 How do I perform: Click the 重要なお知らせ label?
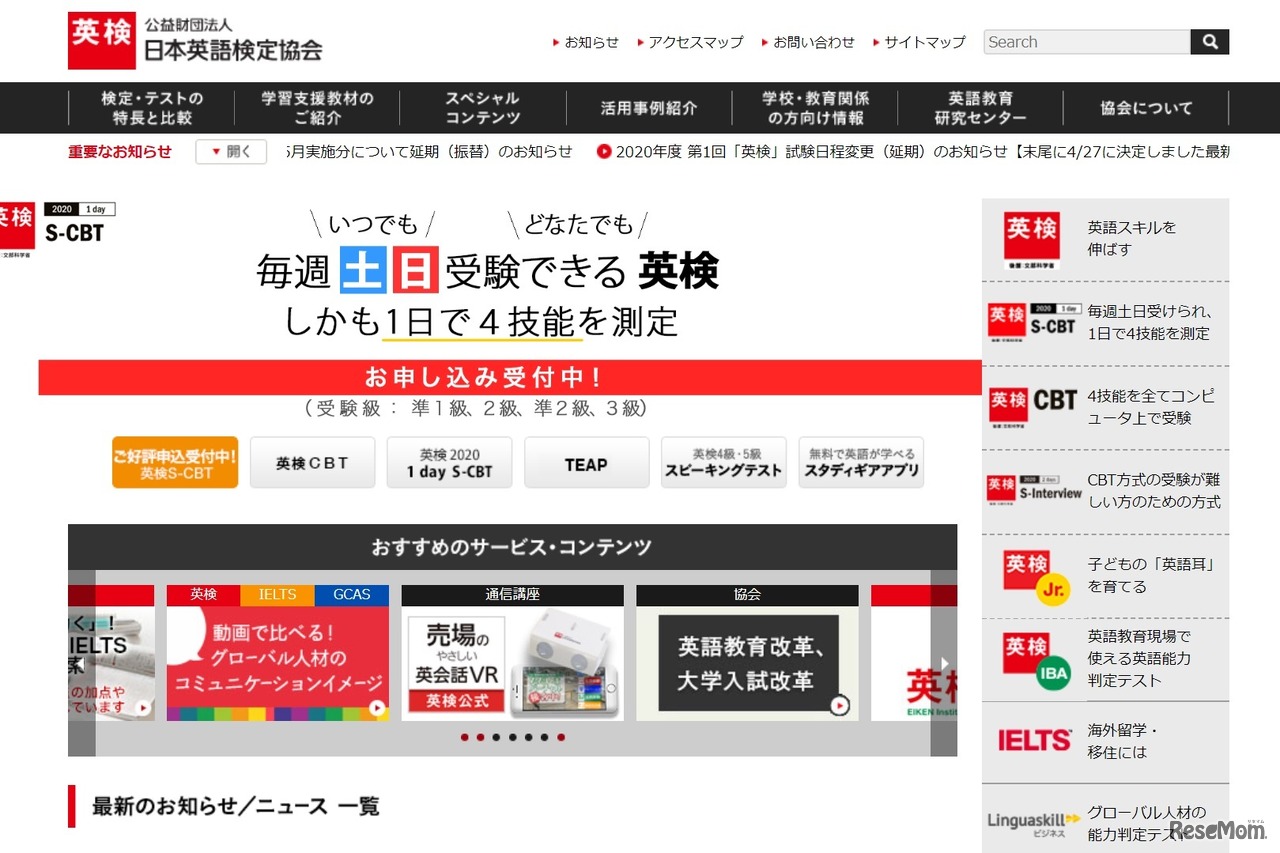point(120,152)
